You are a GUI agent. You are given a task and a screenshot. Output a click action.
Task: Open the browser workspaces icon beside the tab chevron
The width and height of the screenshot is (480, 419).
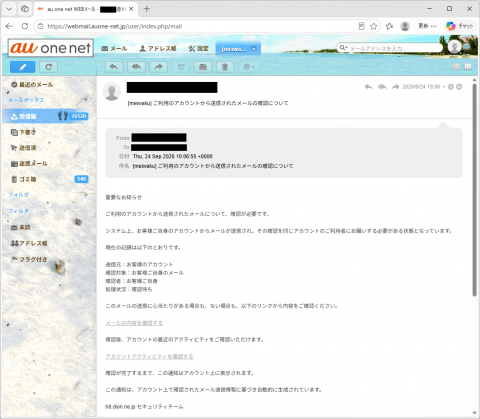point(25,9)
